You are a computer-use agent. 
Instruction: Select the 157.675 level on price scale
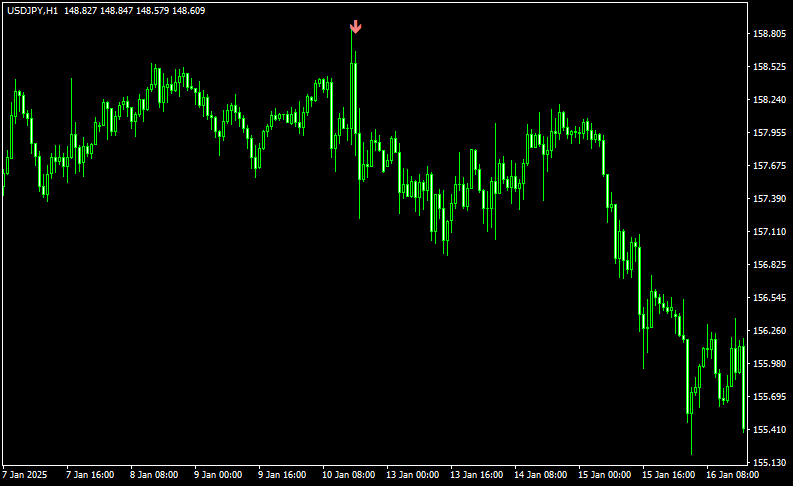coord(768,166)
